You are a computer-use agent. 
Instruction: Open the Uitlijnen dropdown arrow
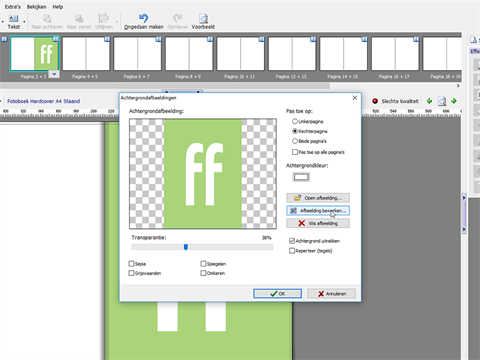[x=117, y=22]
